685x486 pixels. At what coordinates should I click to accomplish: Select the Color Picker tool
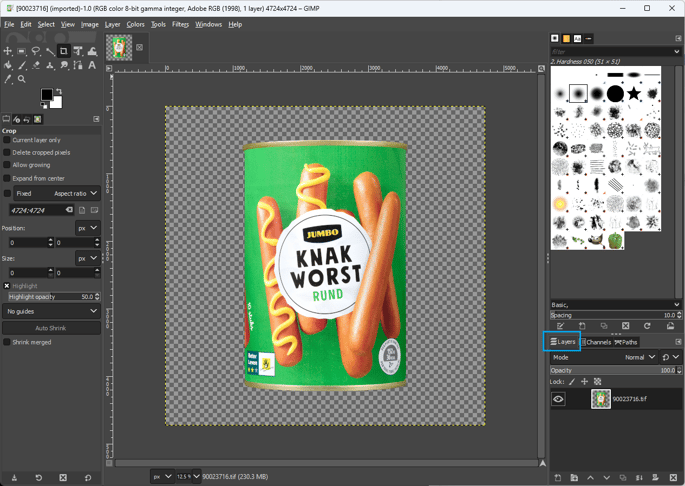point(7,79)
